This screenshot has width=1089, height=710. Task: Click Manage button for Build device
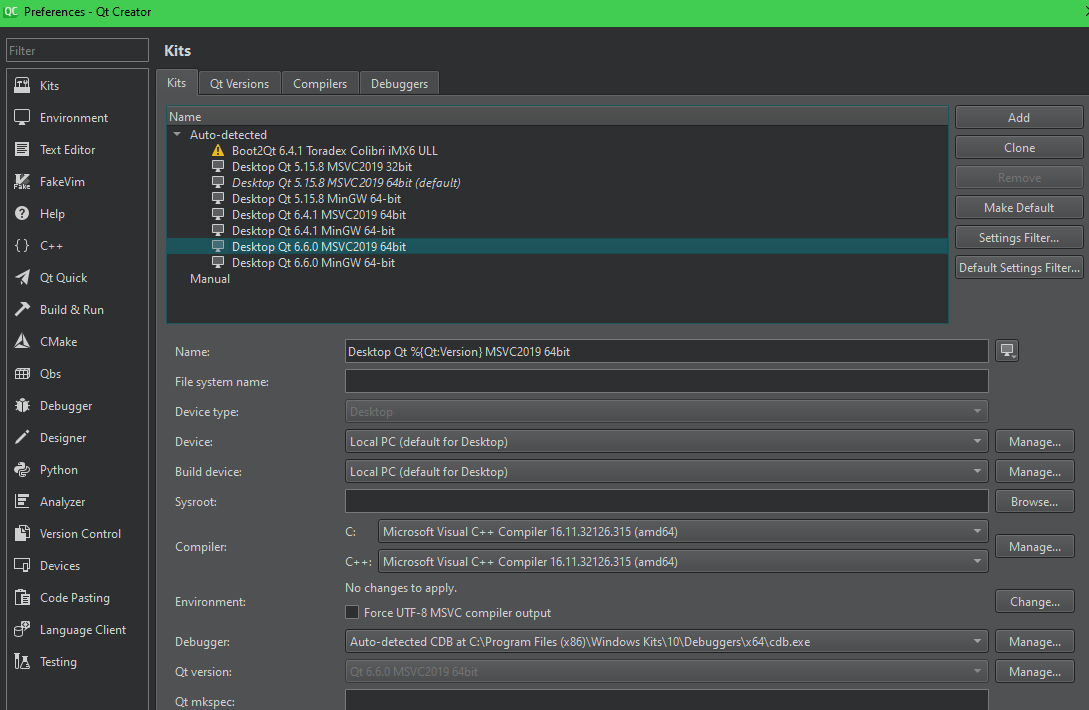(x=1035, y=471)
